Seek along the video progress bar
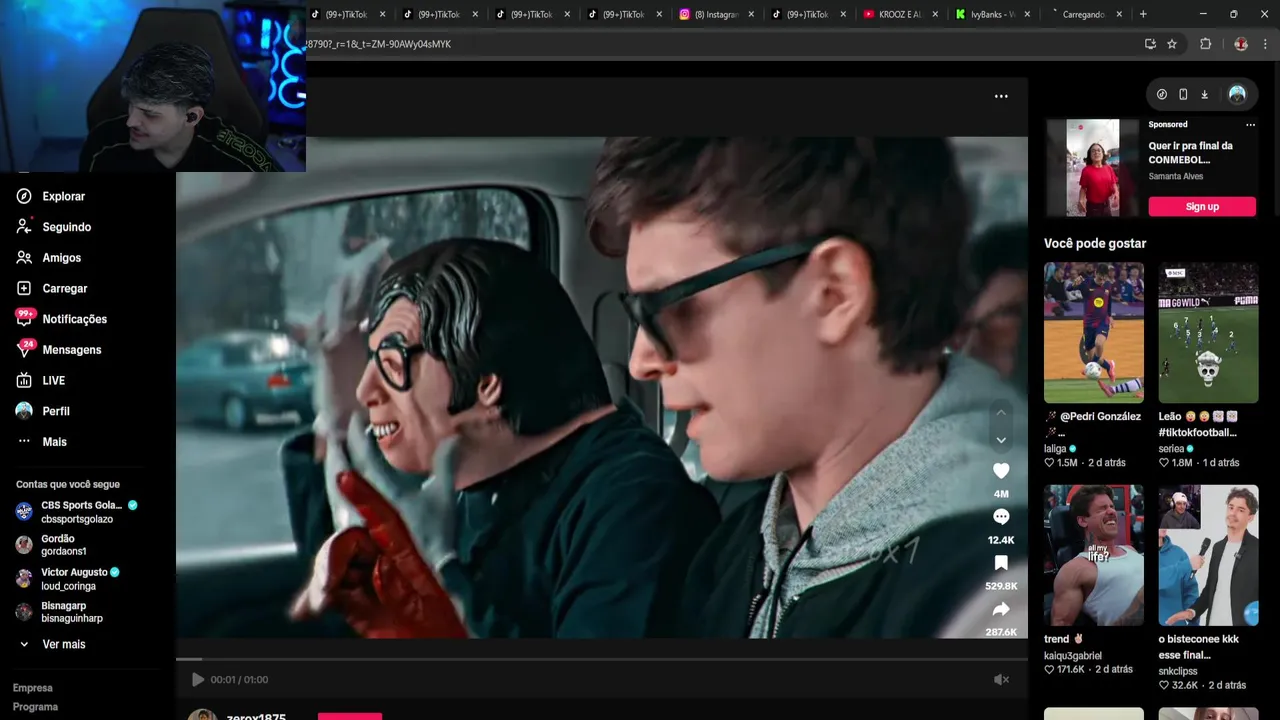This screenshot has width=1280, height=720. pyautogui.click(x=602, y=659)
